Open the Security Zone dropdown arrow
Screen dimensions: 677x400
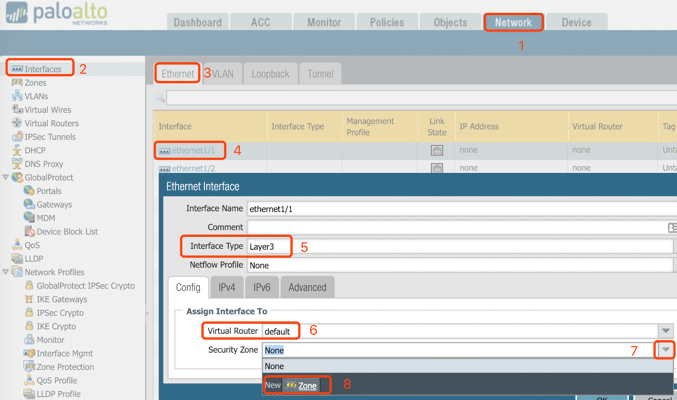click(665, 350)
